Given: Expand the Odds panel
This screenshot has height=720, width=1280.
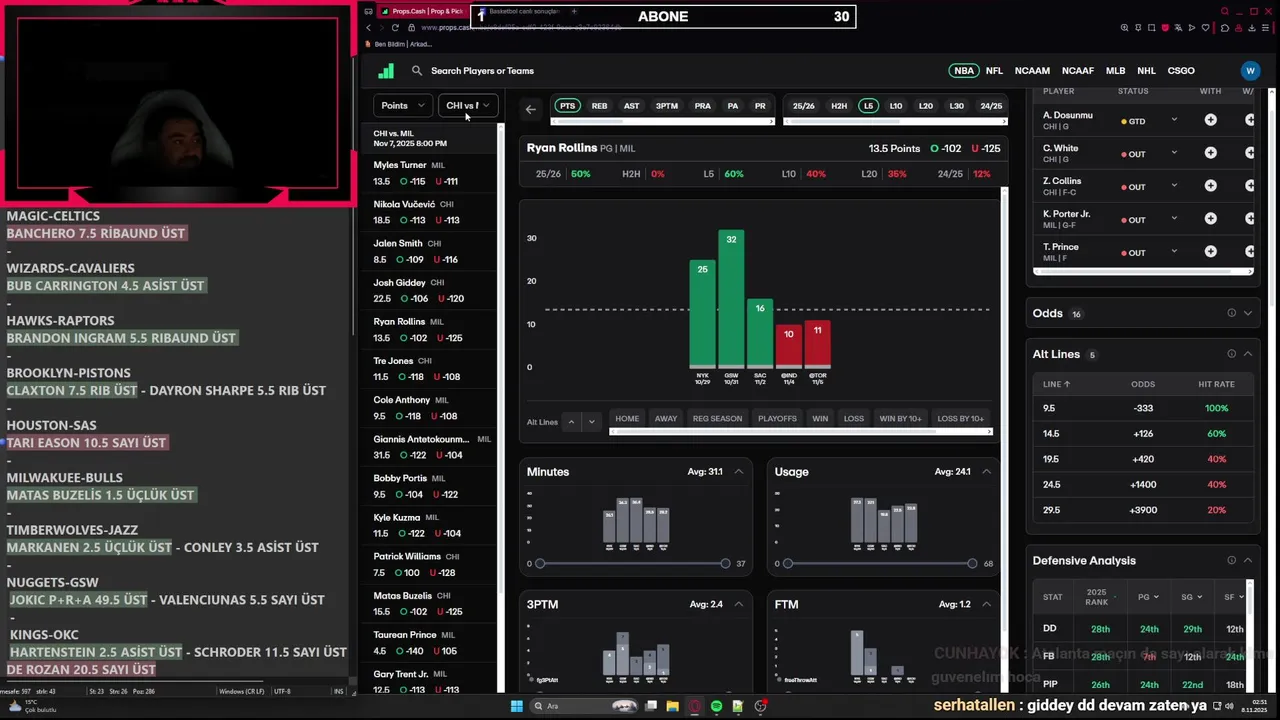Looking at the screenshot, I should 1247,313.
